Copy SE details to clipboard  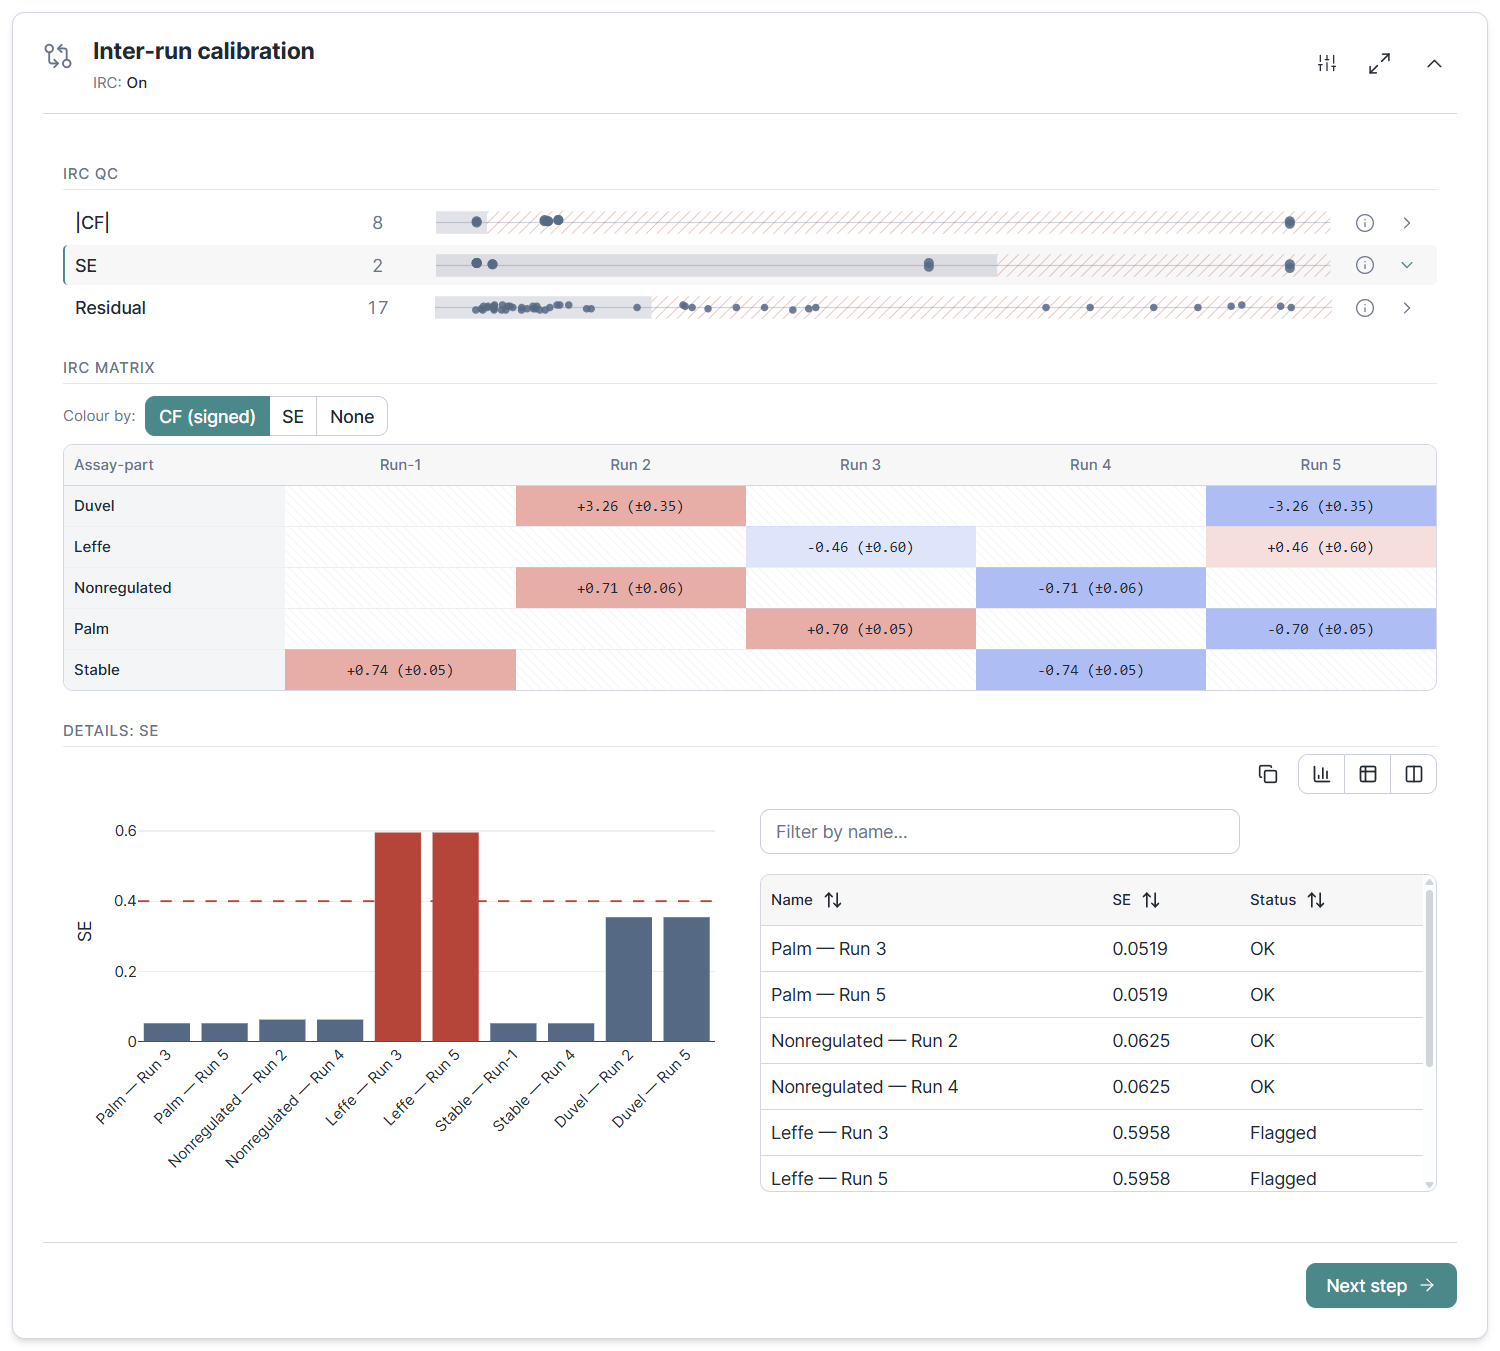(1268, 774)
